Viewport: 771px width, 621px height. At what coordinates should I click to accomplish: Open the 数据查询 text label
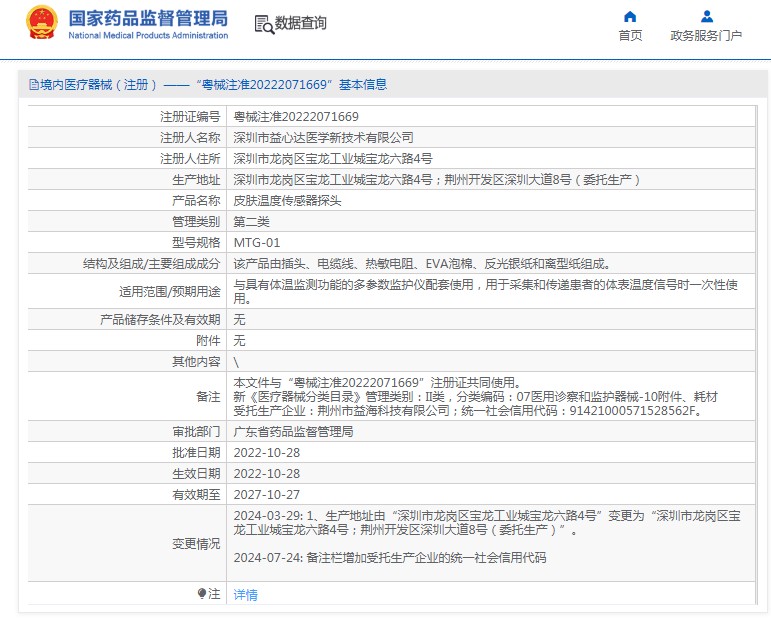(x=301, y=23)
